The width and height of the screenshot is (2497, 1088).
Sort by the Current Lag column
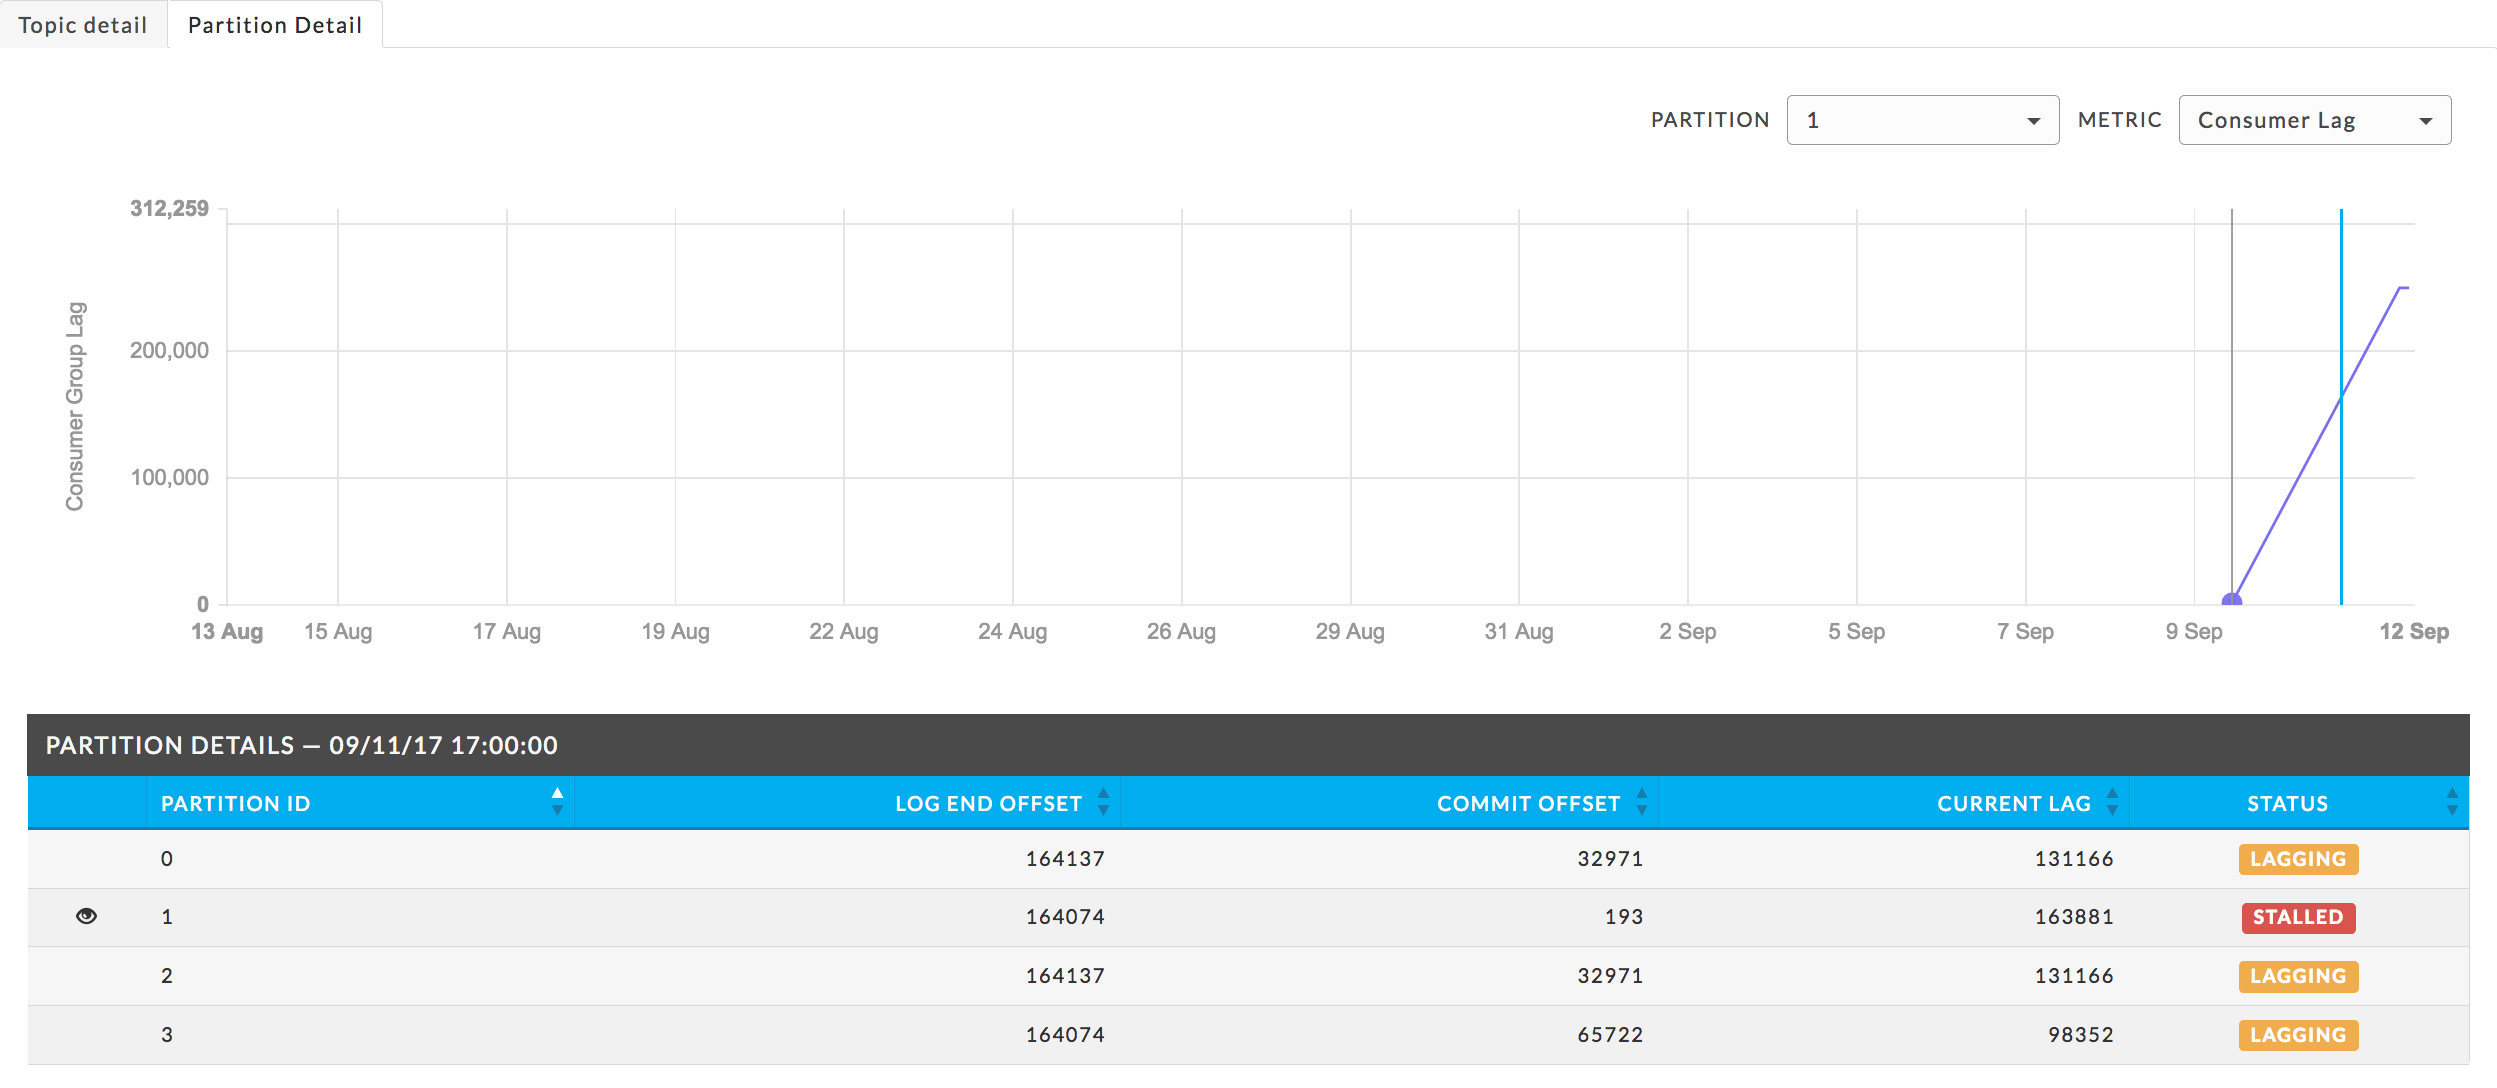tap(1894, 803)
